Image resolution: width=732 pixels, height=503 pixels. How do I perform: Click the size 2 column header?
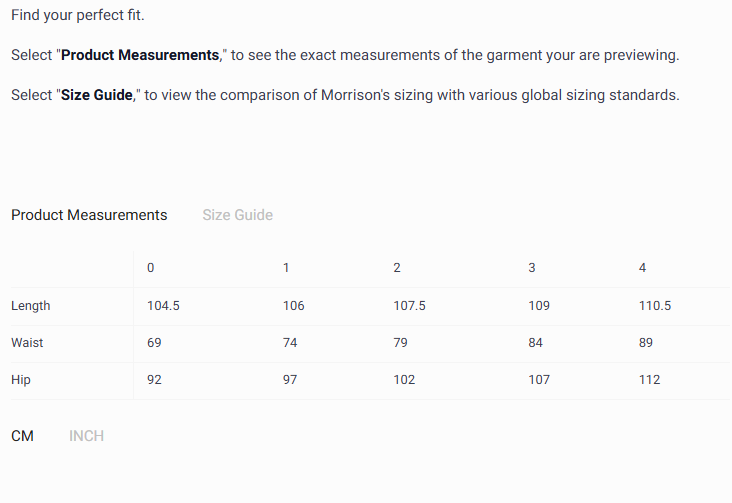pyautogui.click(x=397, y=268)
